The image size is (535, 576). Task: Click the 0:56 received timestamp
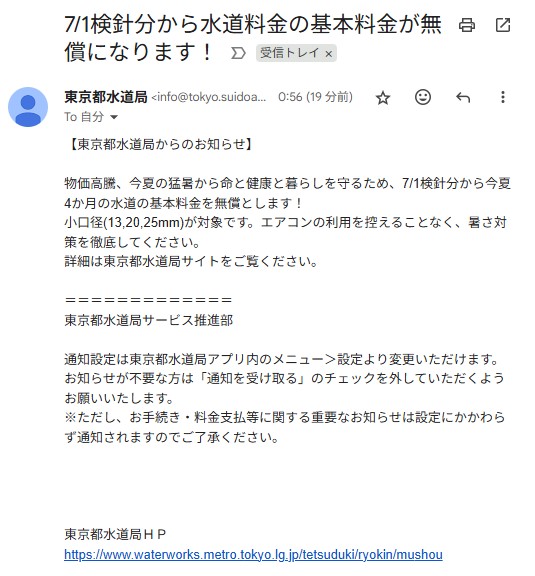(x=315, y=97)
